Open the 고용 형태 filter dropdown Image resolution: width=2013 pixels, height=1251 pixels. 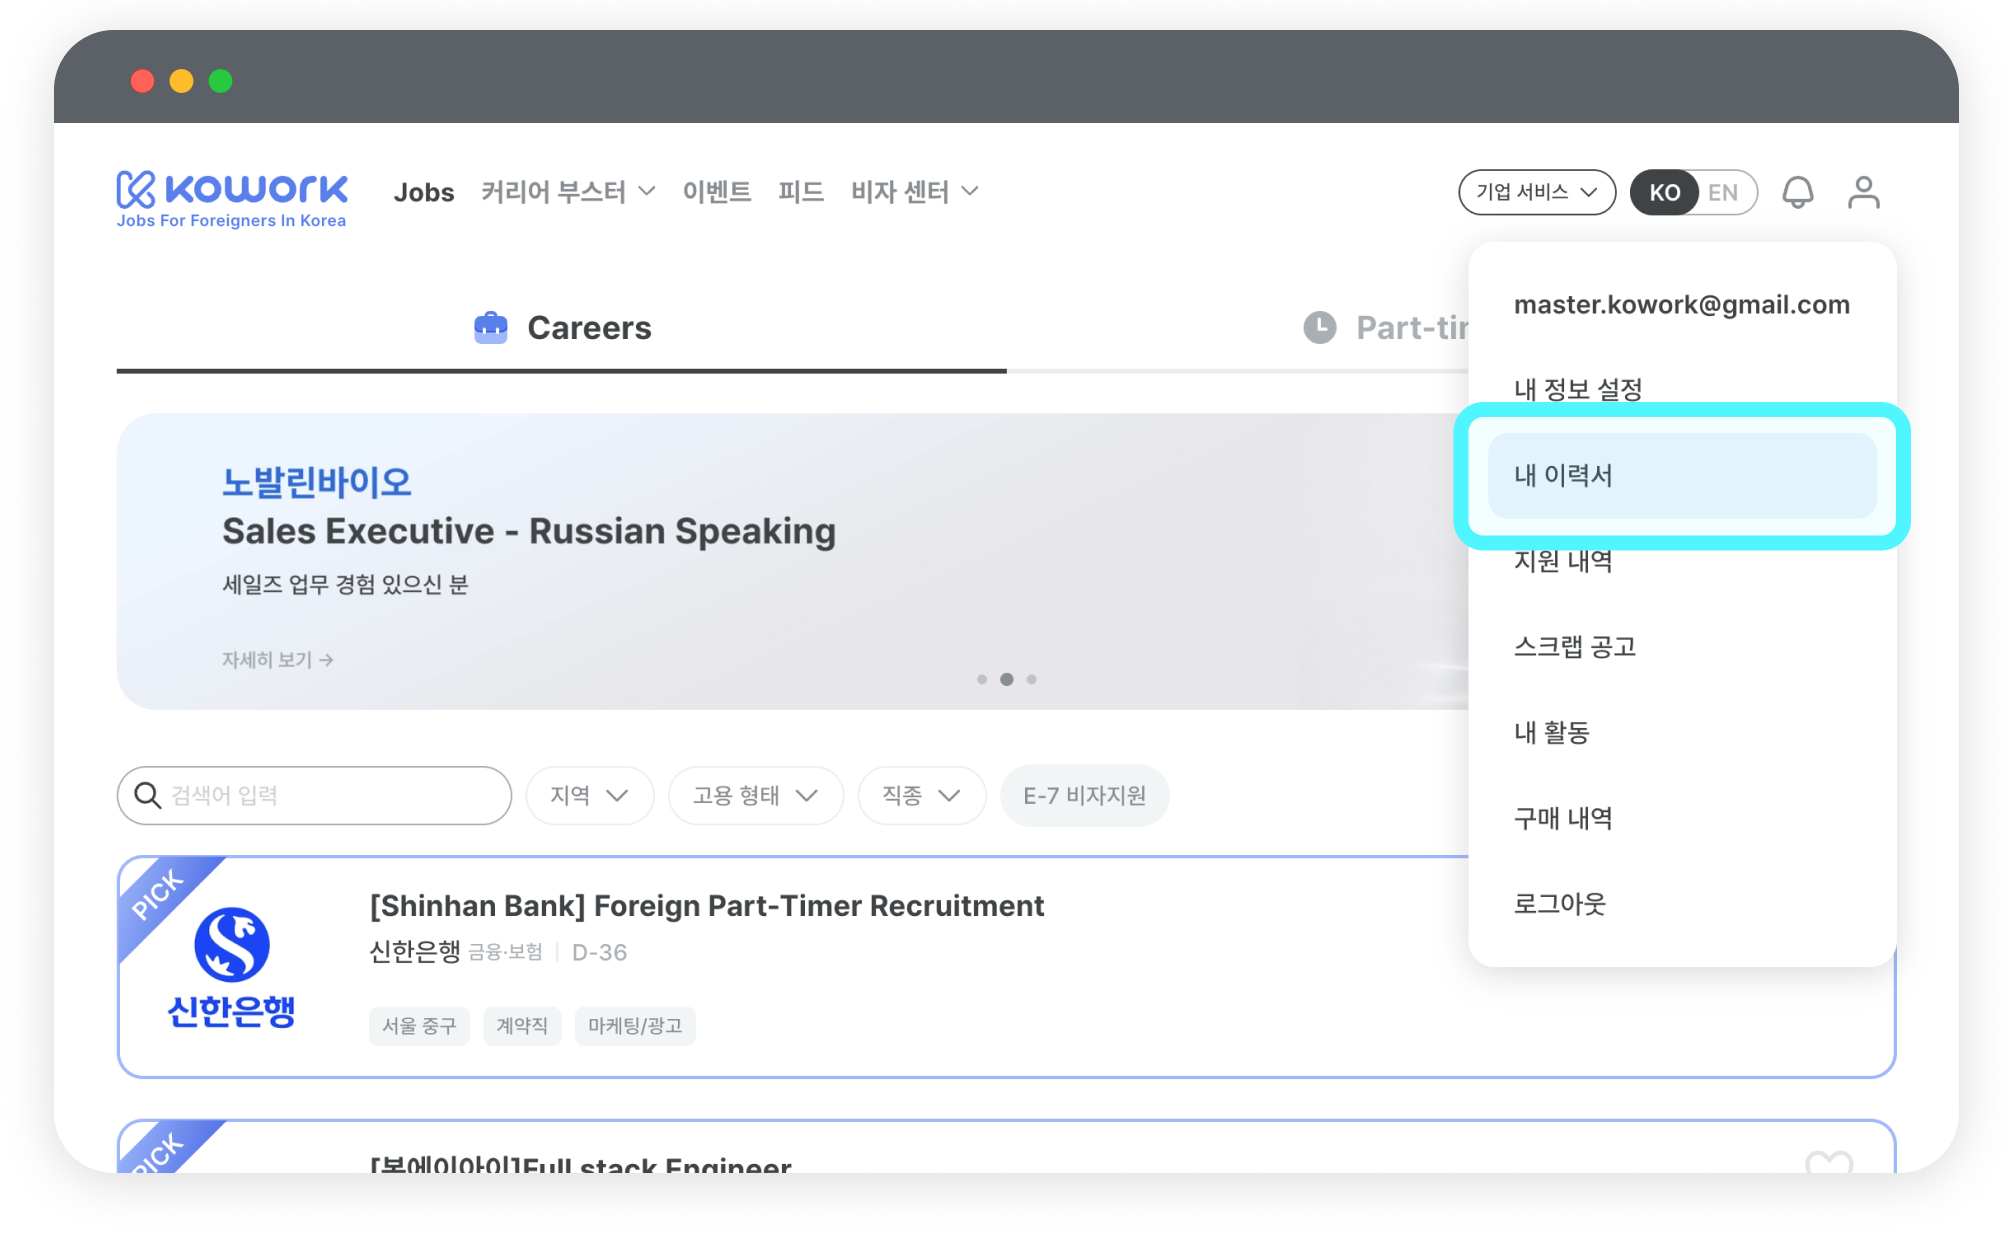(756, 795)
